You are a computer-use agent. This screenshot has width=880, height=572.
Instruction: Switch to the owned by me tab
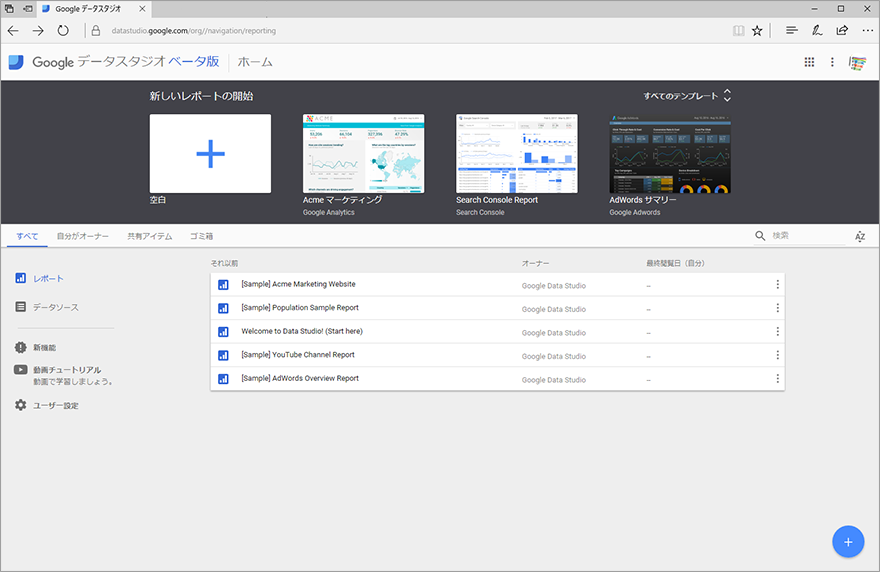pos(82,237)
